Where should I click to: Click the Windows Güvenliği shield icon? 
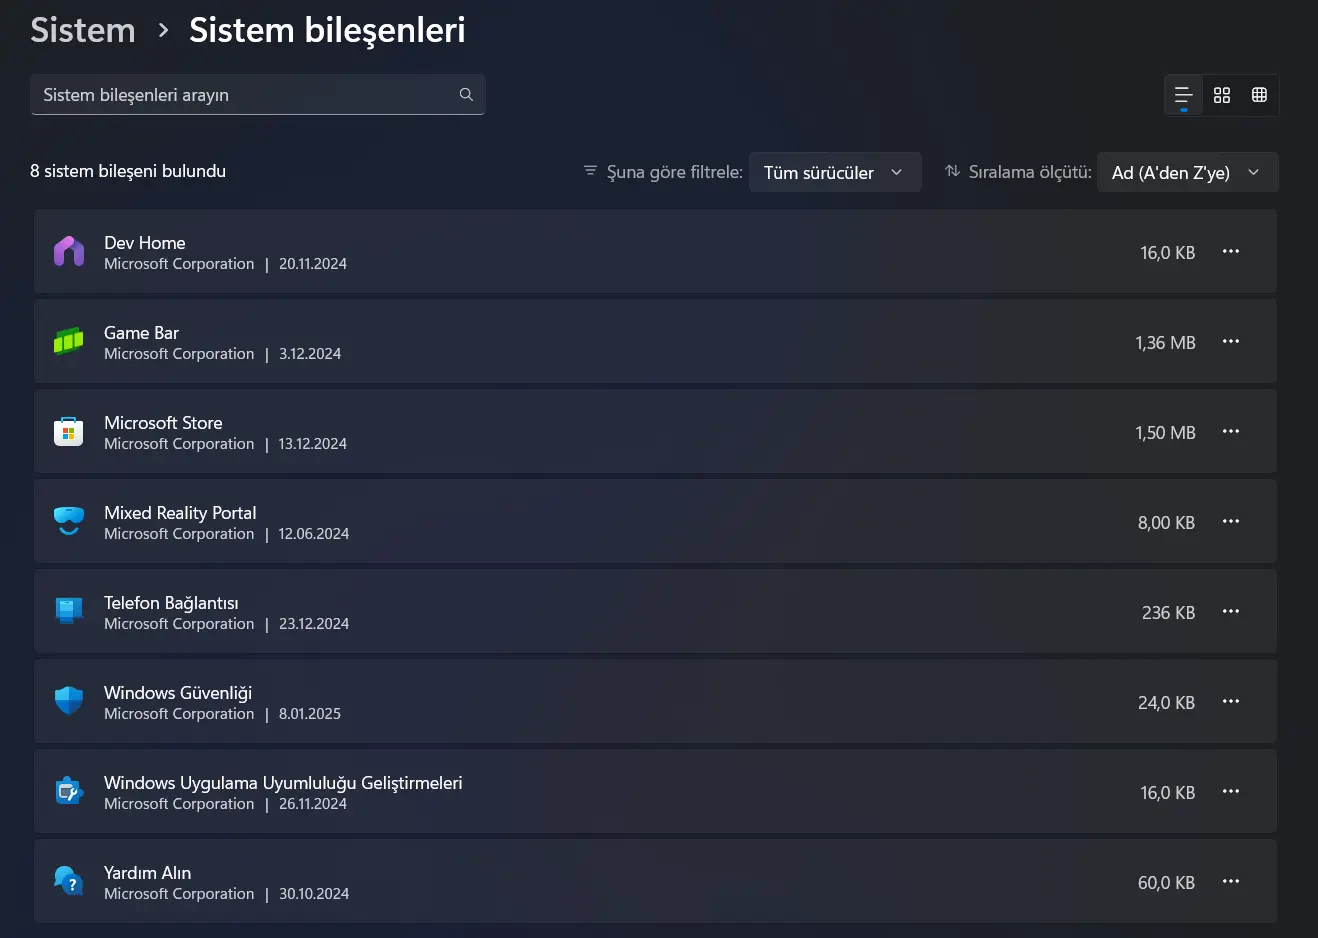pyautogui.click(x=69, y=701)
